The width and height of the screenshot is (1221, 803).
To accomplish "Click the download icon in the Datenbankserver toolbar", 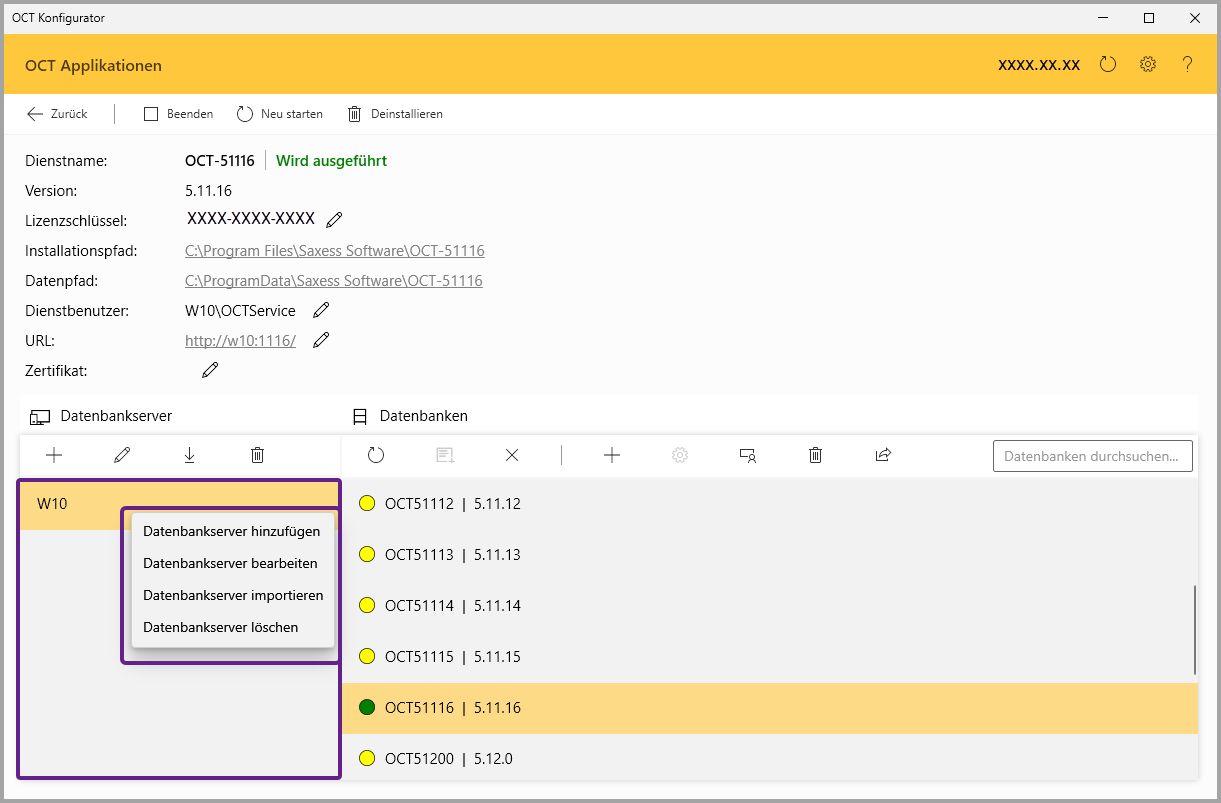I will 189,455.
